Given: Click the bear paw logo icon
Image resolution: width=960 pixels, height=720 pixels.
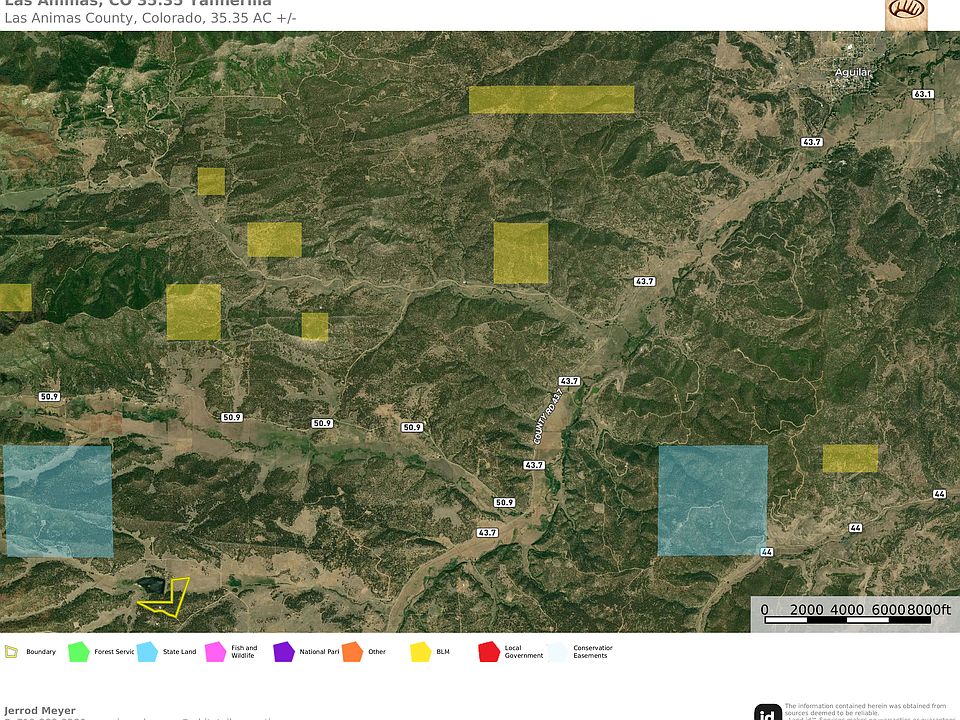Looking at the screenshot, I should pos(907,13).
